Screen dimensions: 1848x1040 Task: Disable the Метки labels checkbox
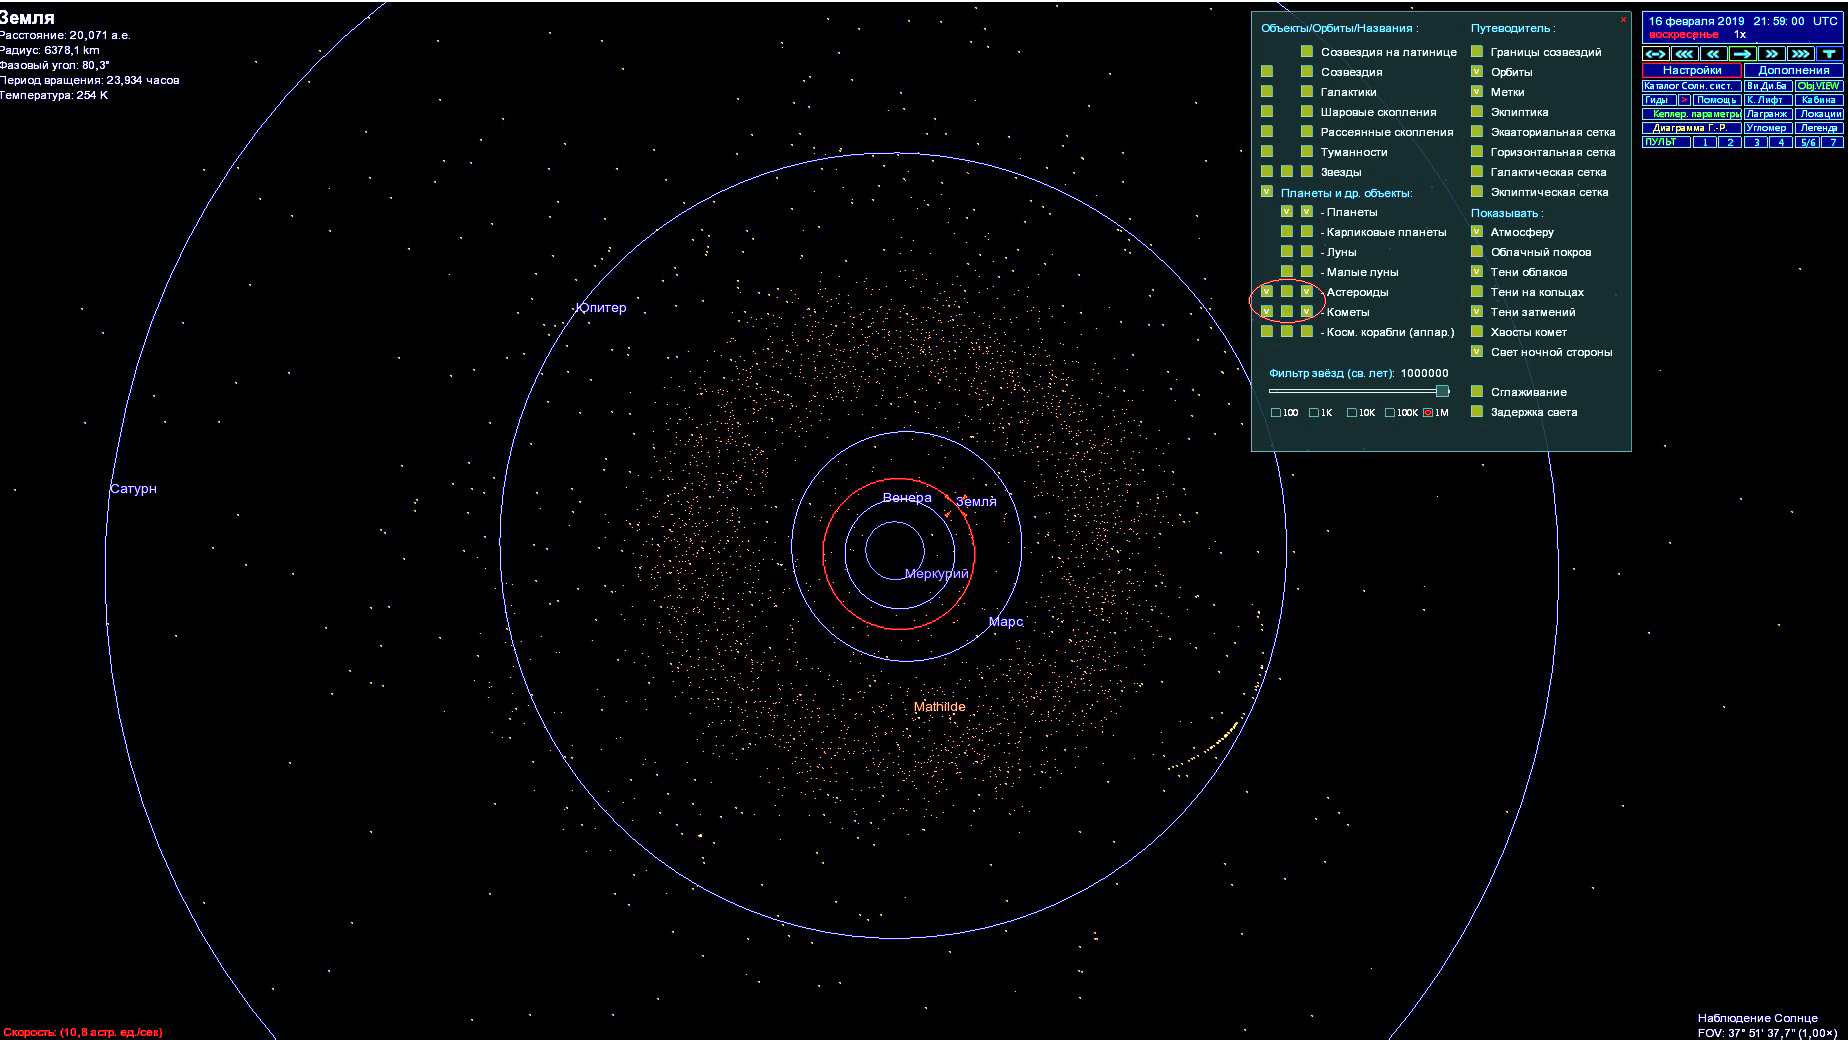click(x=1477, y=92)
